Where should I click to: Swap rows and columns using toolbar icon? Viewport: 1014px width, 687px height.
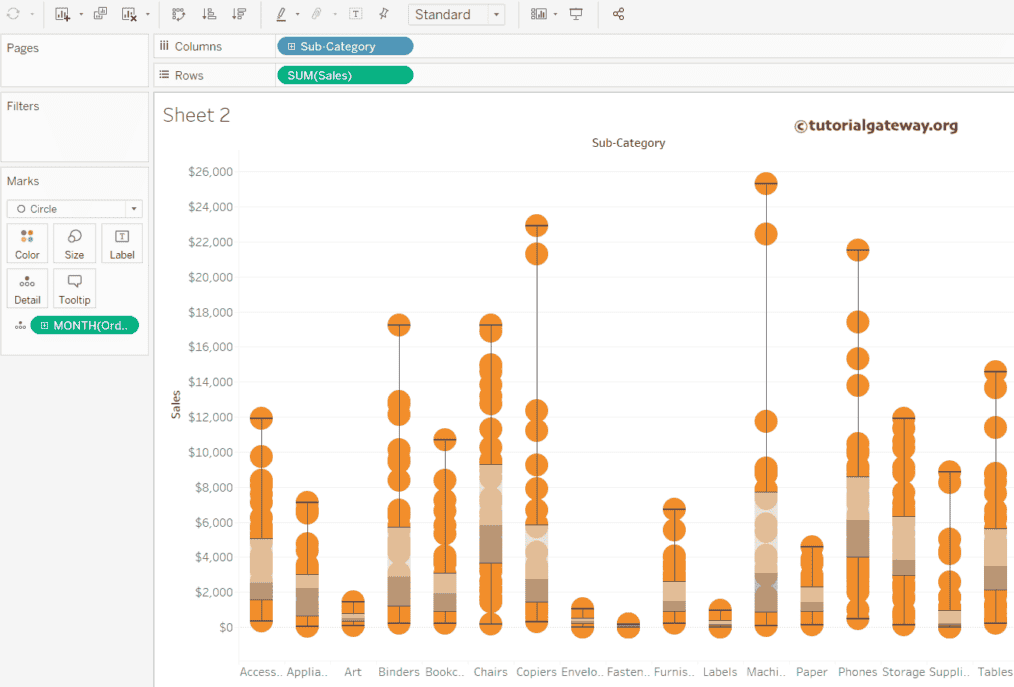(179, 14)
